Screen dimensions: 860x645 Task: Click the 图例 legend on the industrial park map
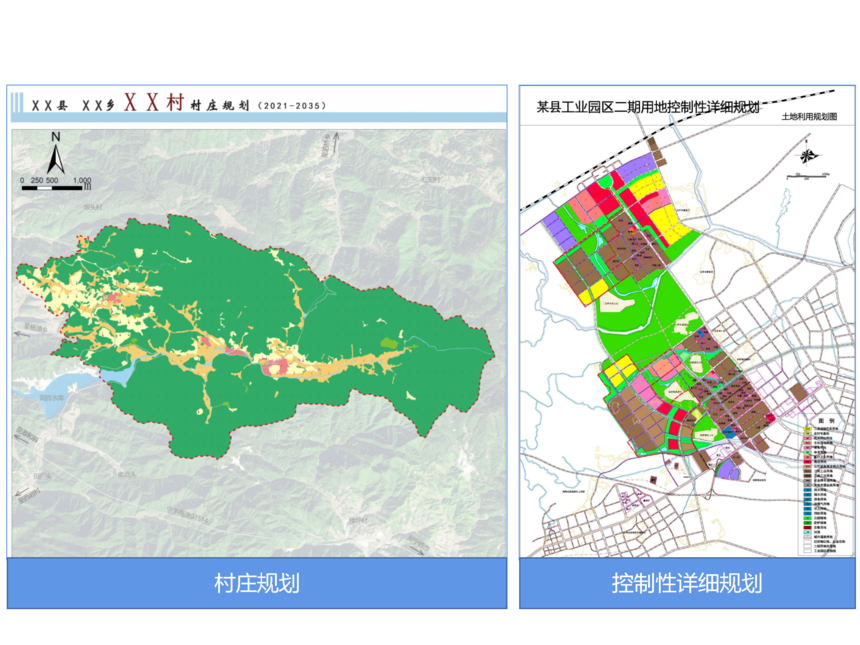(x=824, y=486)
